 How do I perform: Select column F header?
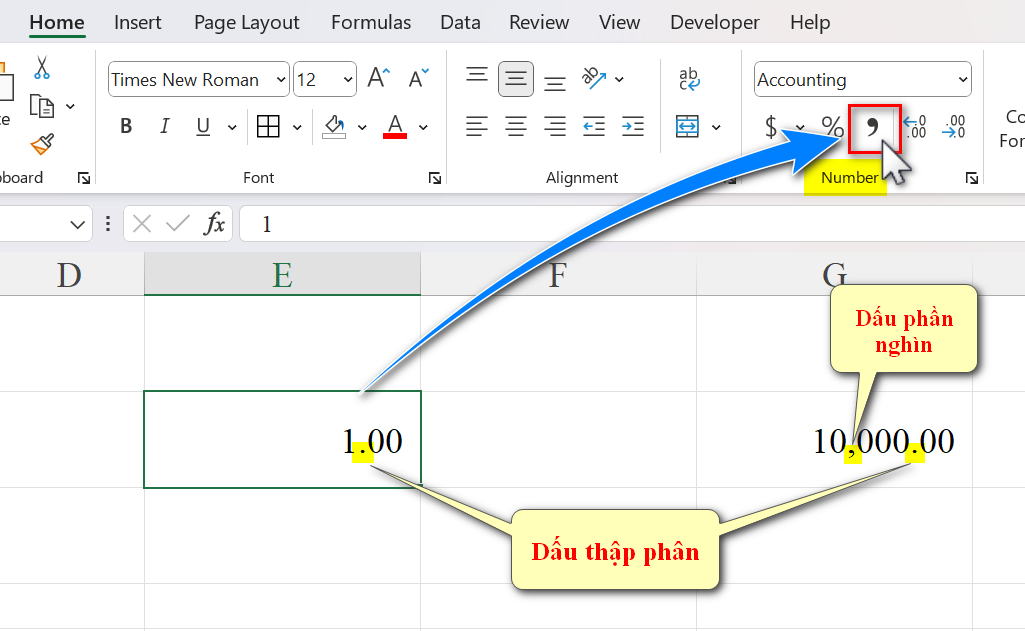pyautogui.click(x=557, y=274)
